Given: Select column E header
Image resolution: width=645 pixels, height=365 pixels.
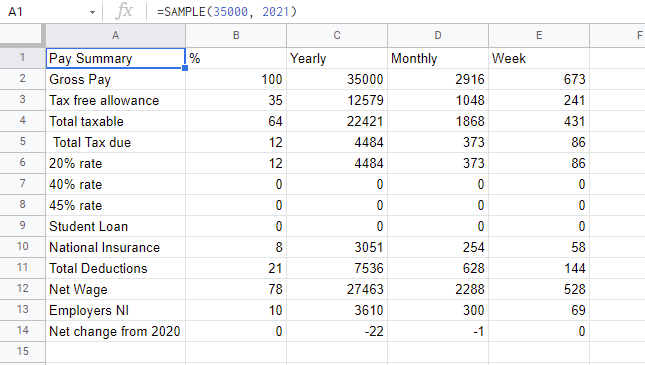Looking at the screenshot, I should pos(539,35).
